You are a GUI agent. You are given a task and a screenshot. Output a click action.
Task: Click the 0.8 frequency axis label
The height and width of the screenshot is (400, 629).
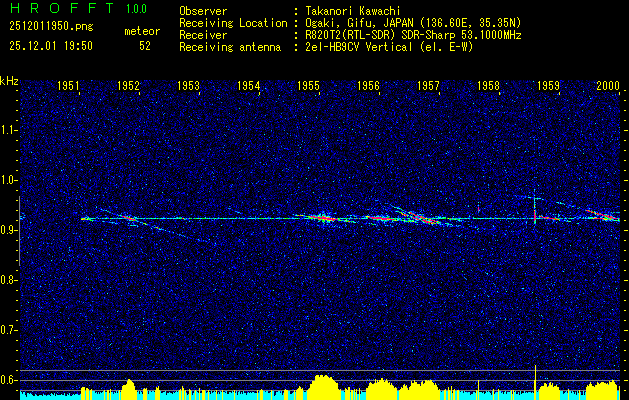click(7, 280)
